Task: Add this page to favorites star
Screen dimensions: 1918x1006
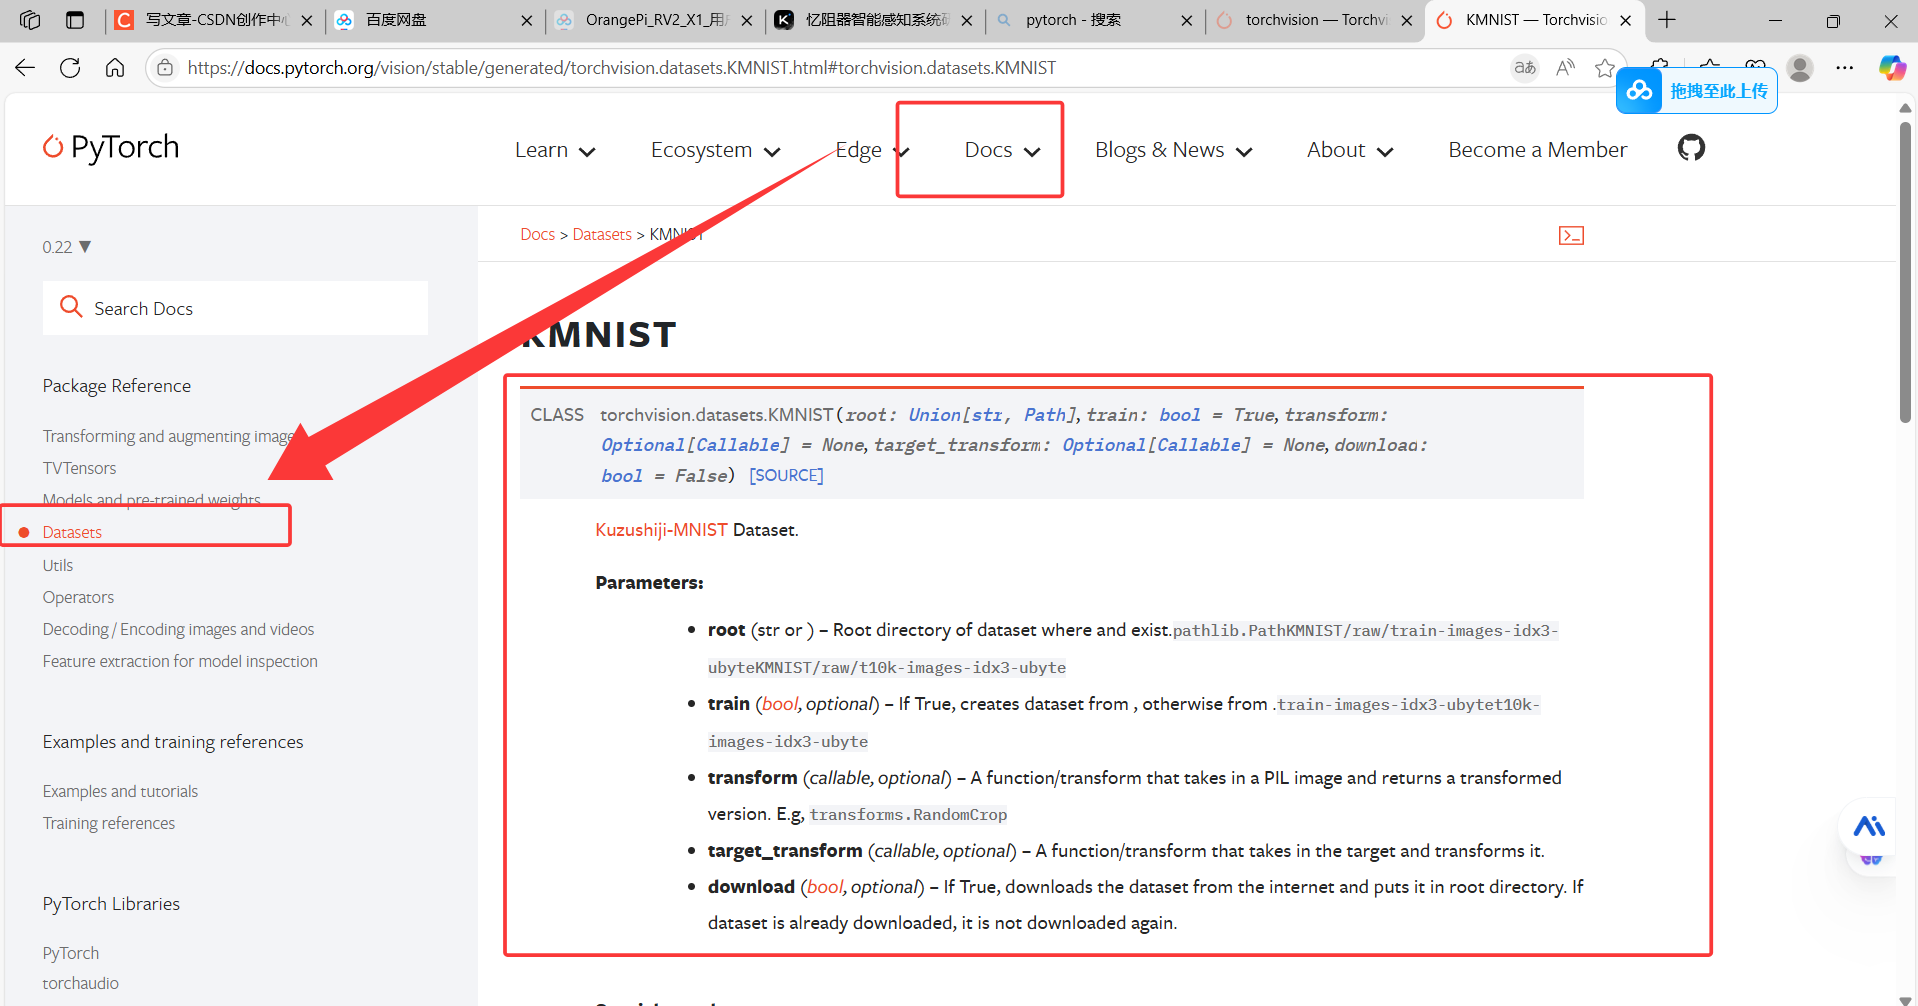Action: [1605, 68]
